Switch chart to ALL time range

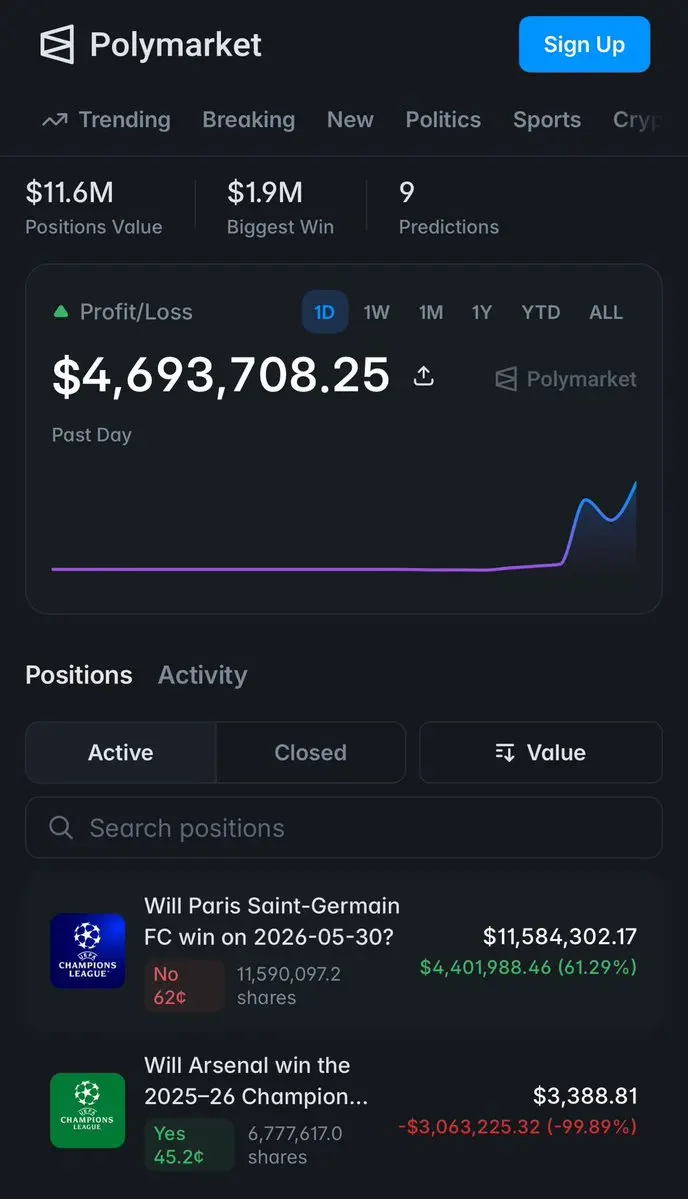pos(605,312)
